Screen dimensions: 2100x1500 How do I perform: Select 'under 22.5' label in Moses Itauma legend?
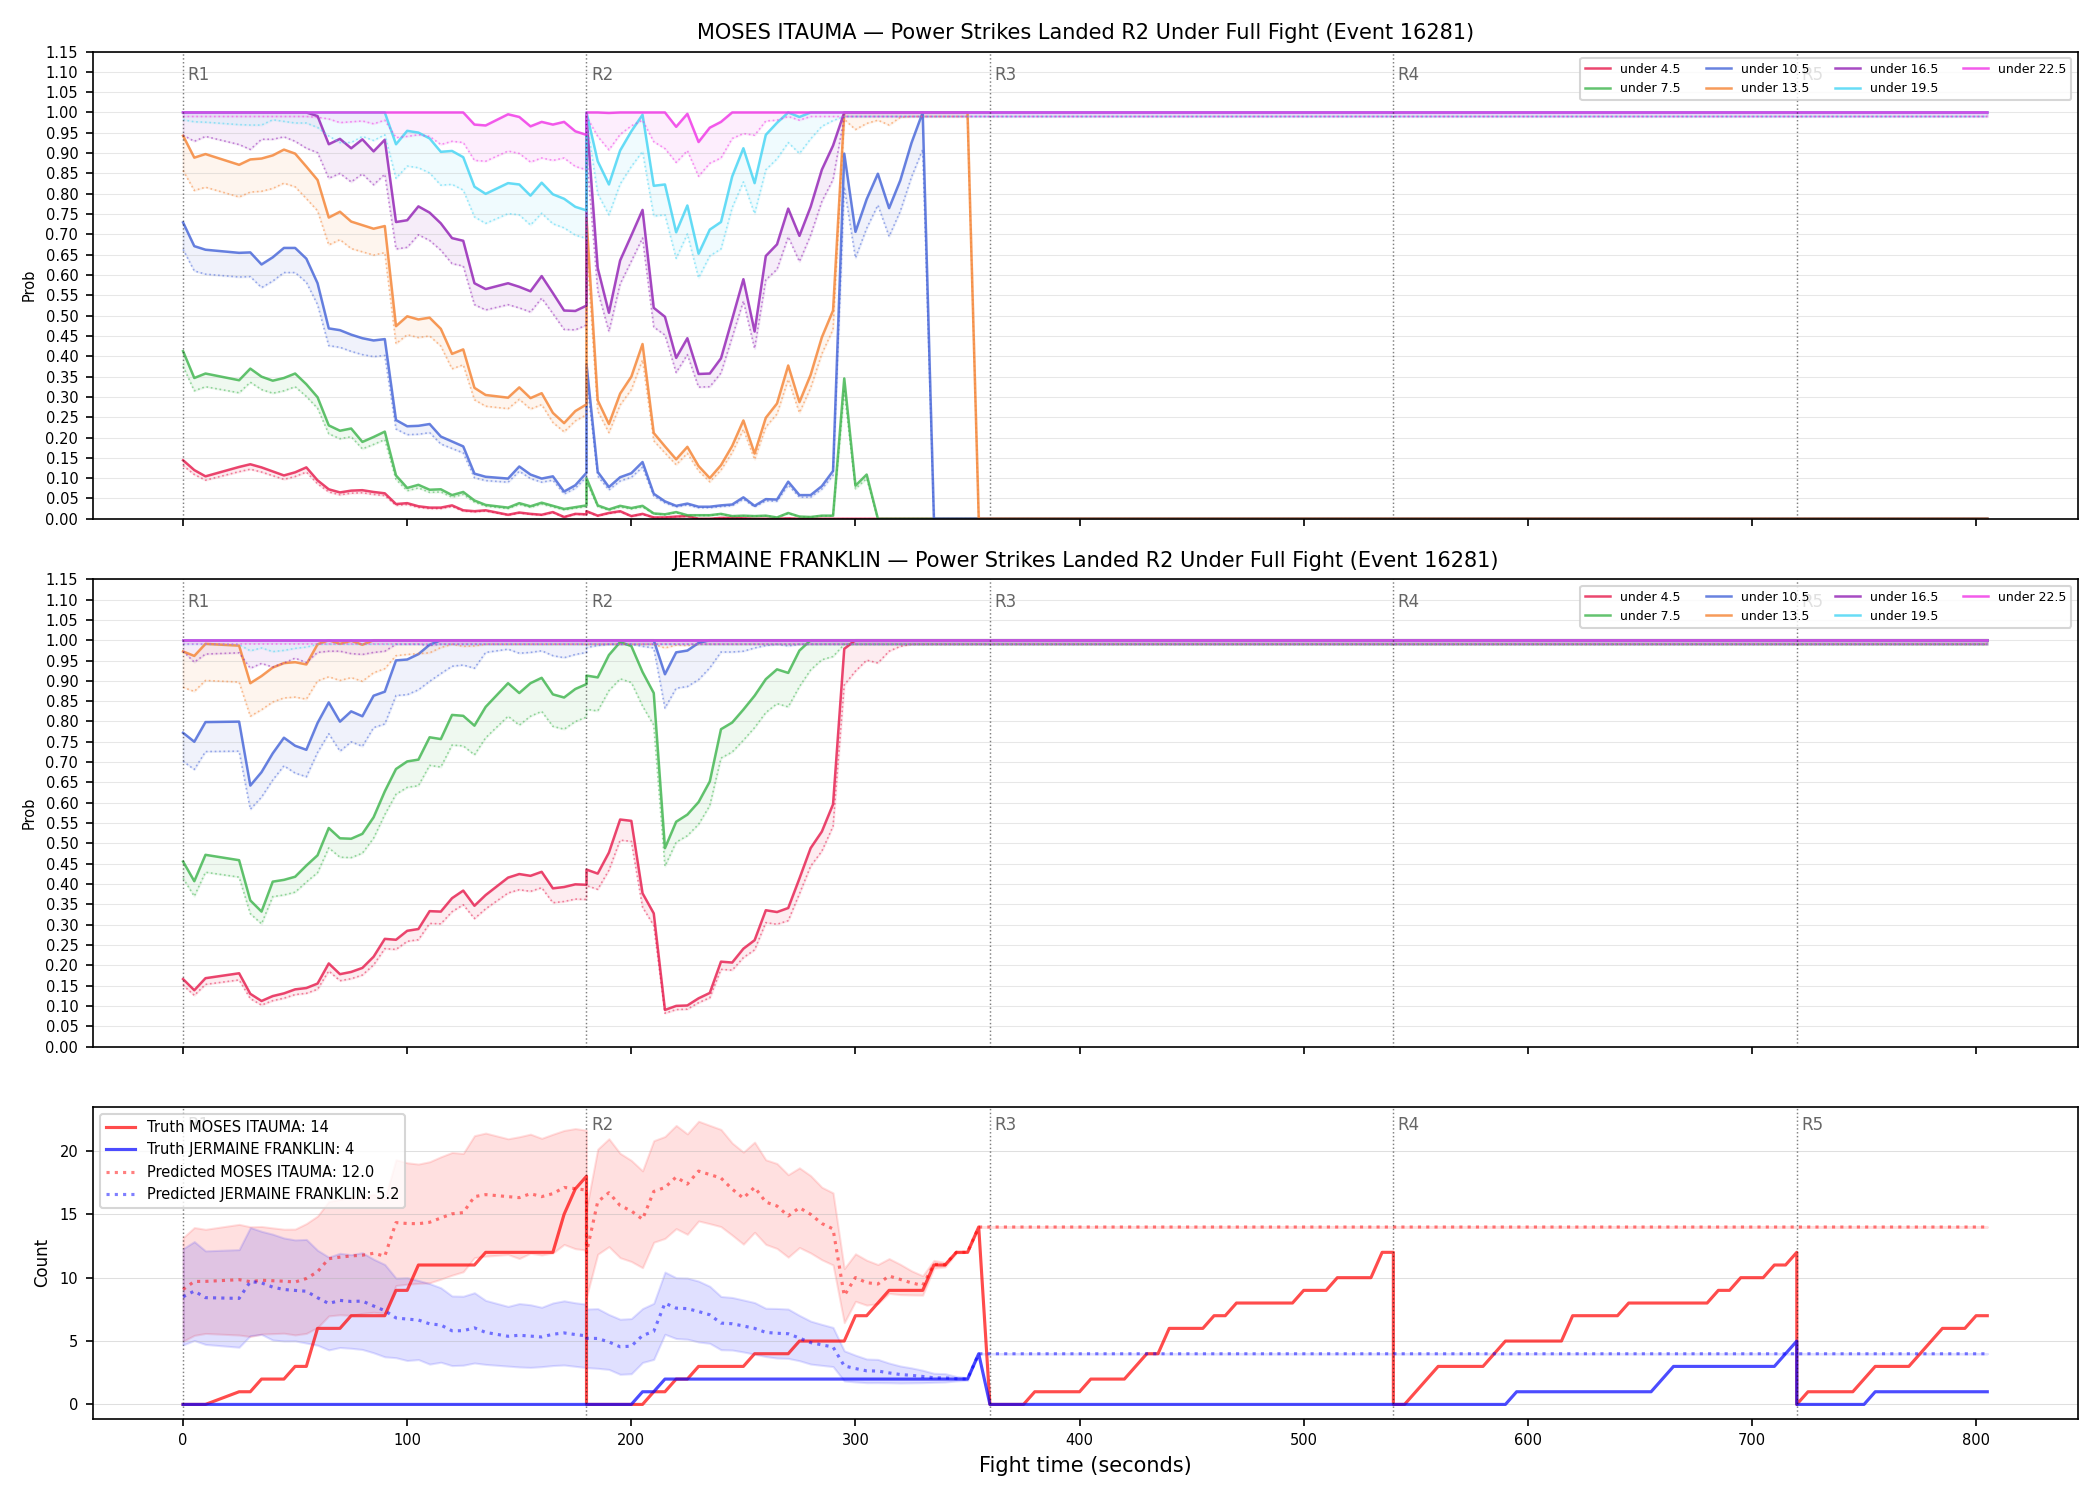[x=2032, y=69]
